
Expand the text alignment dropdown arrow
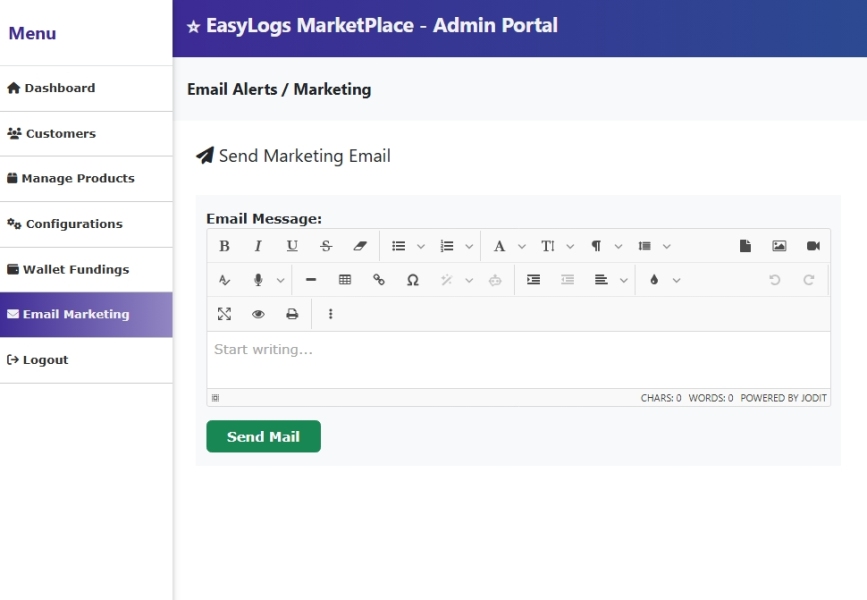[624, 280]
